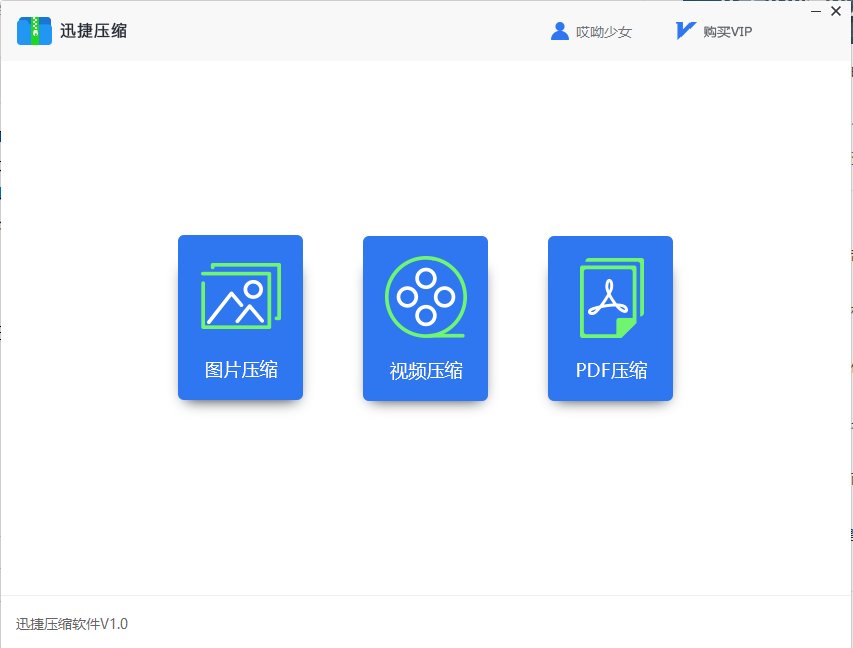This screenshot has height=648, width=853.
Task: Click the PDF document icon on the PDF压缩 card
Action: [610, 299]
